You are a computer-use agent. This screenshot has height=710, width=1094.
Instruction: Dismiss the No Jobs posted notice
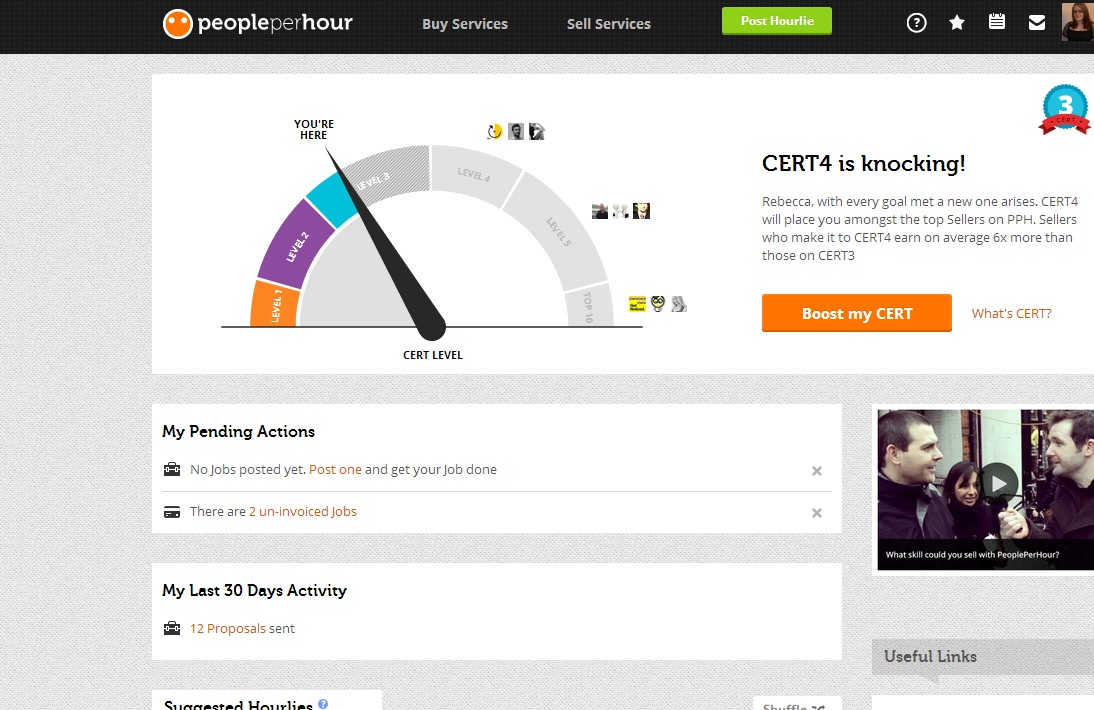(x=816, y=471)
